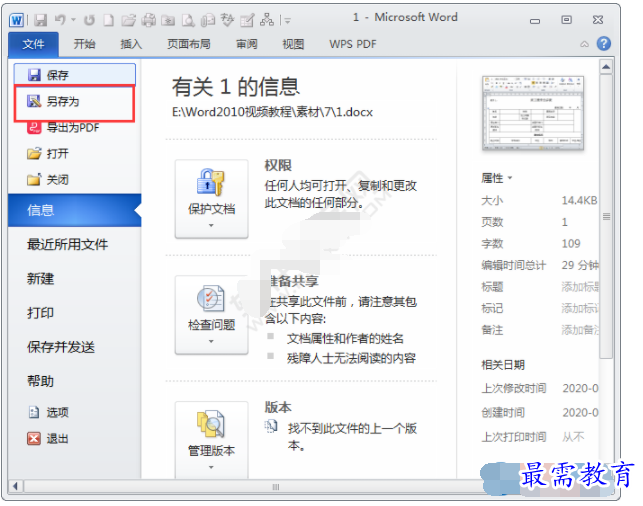Screen dimensions: 643x506
Task: Click the 管理版本 button
Action: click(x=212, y=440)
